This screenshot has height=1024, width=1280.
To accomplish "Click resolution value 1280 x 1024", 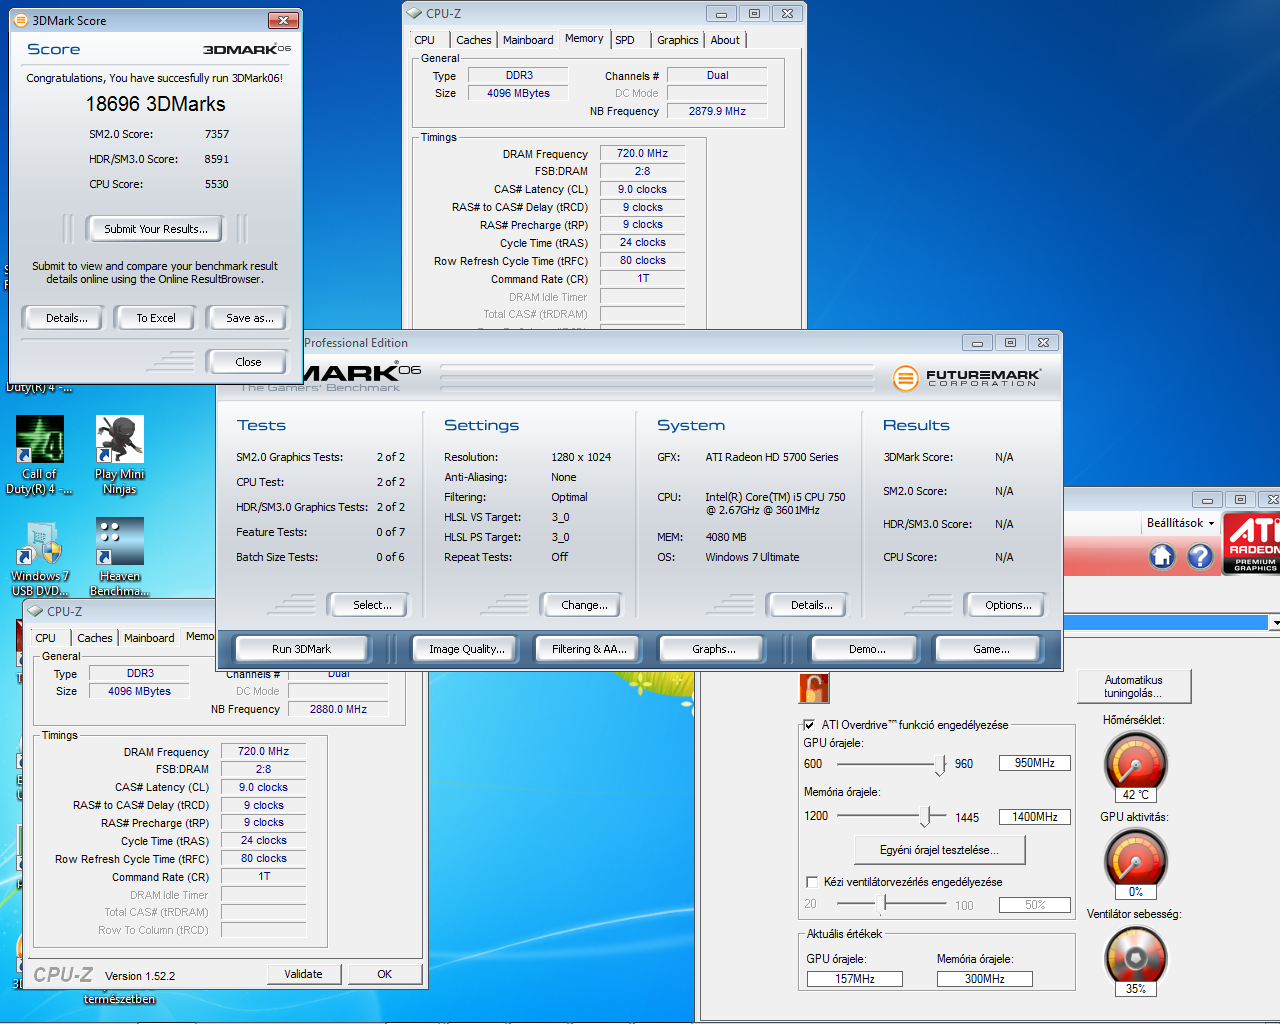I will 581,457.
